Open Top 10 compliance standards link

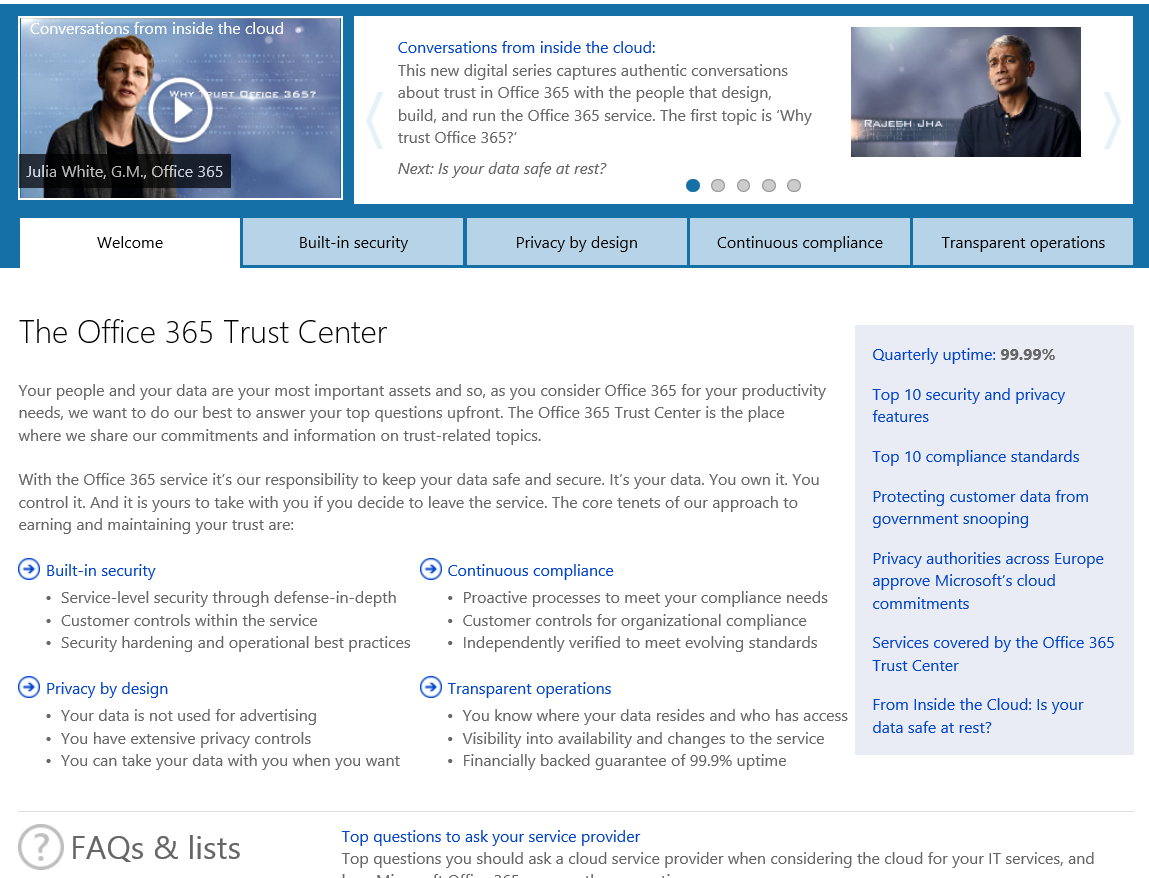click(975, 457)
